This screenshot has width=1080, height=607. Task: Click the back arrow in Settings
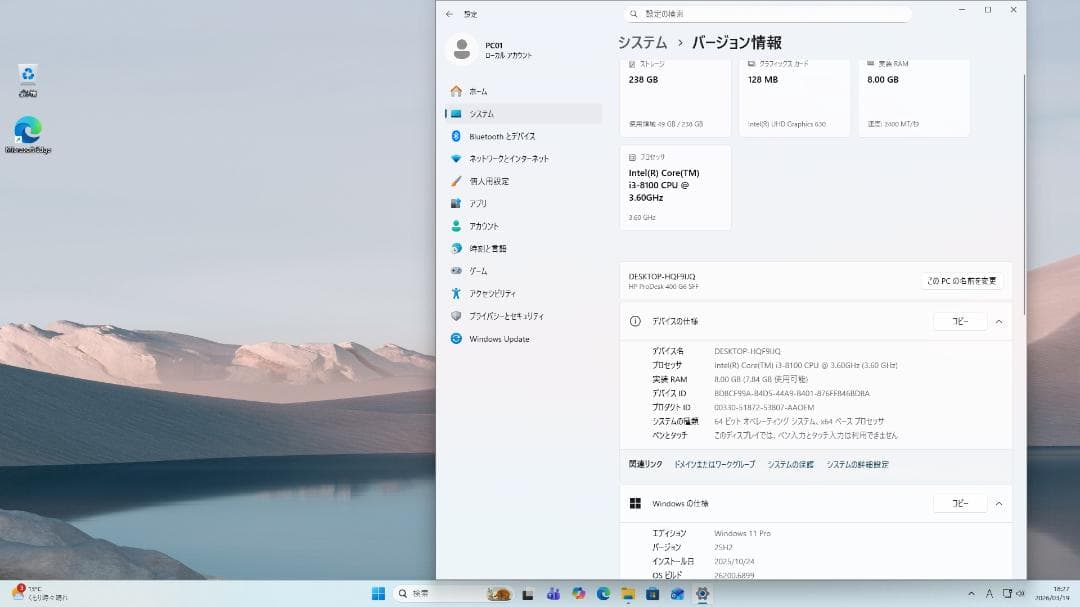[x=449, y=14]
